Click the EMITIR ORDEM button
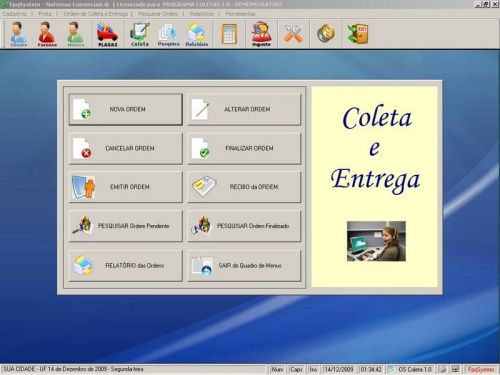Image resolution: width=500 pixels, height=375 pixels. tap(126, 187)
